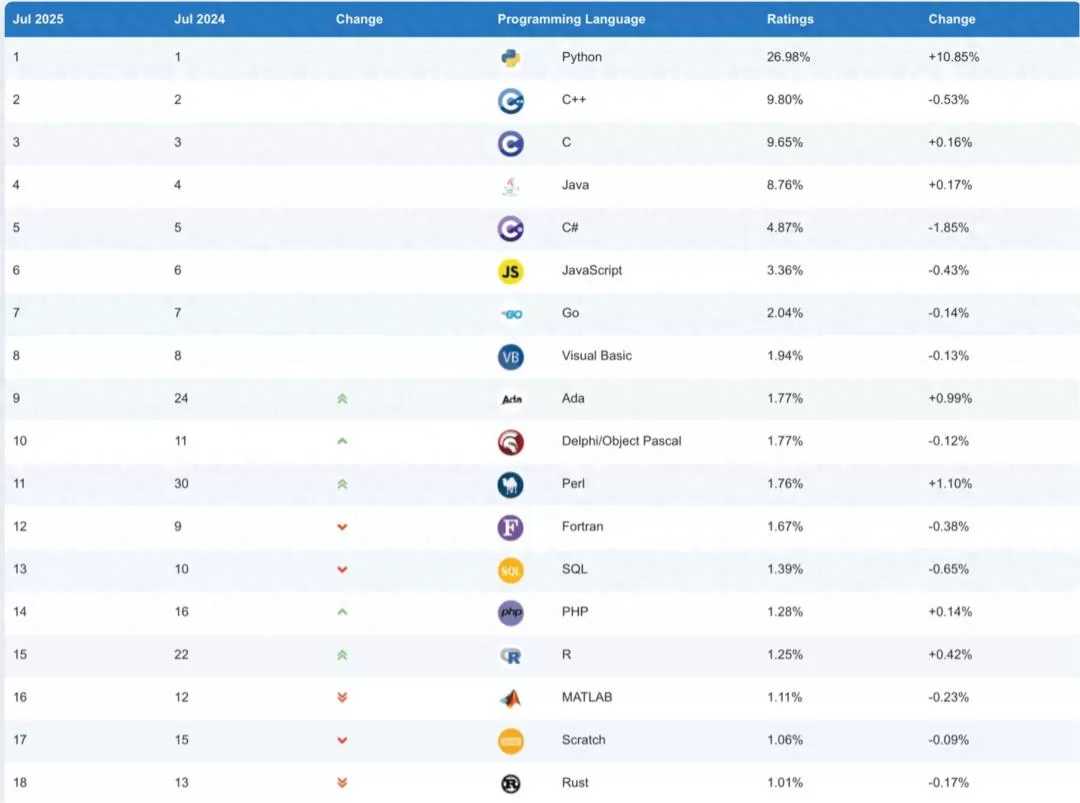
Task: Click the MATLAB logo icon
Action: pos(510,698)
